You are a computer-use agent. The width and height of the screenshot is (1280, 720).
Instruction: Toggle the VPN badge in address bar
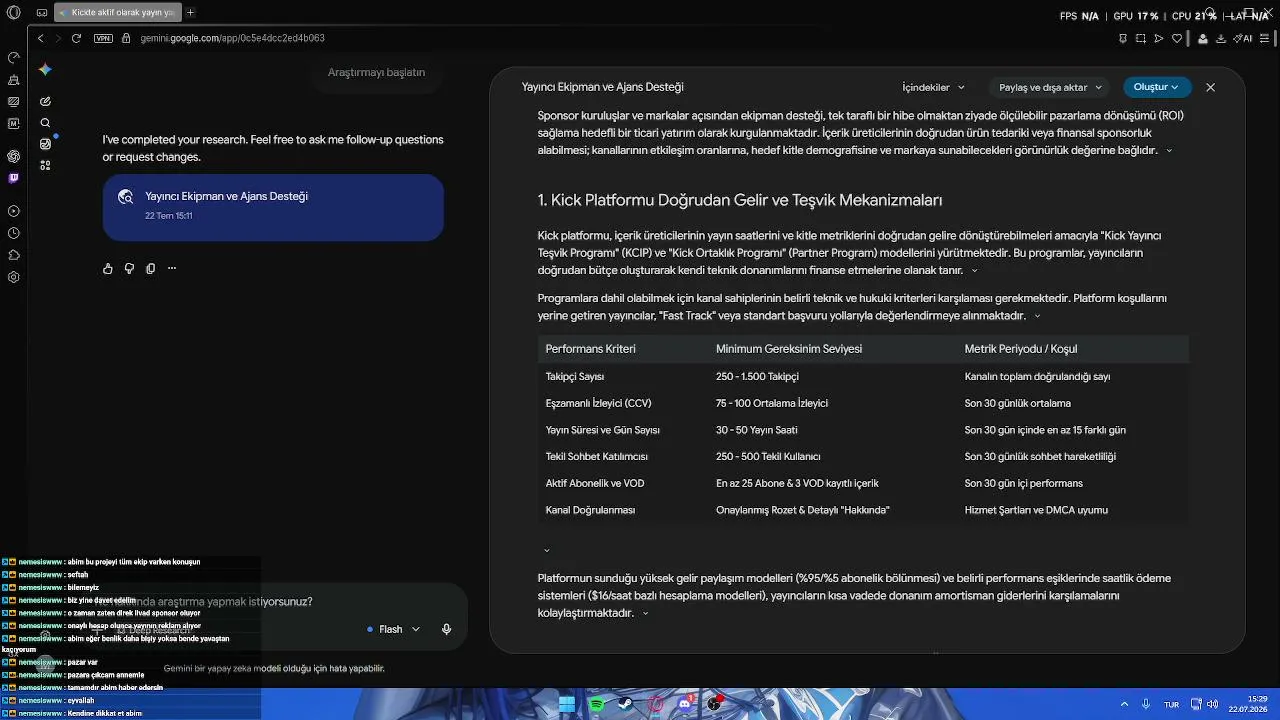tap(103, 38)
